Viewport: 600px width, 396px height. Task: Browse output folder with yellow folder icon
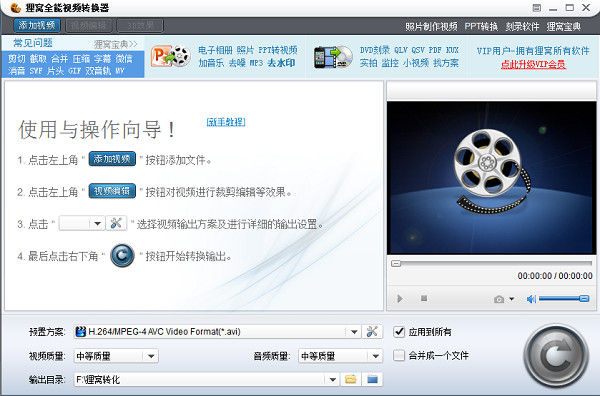coord(351,379)
